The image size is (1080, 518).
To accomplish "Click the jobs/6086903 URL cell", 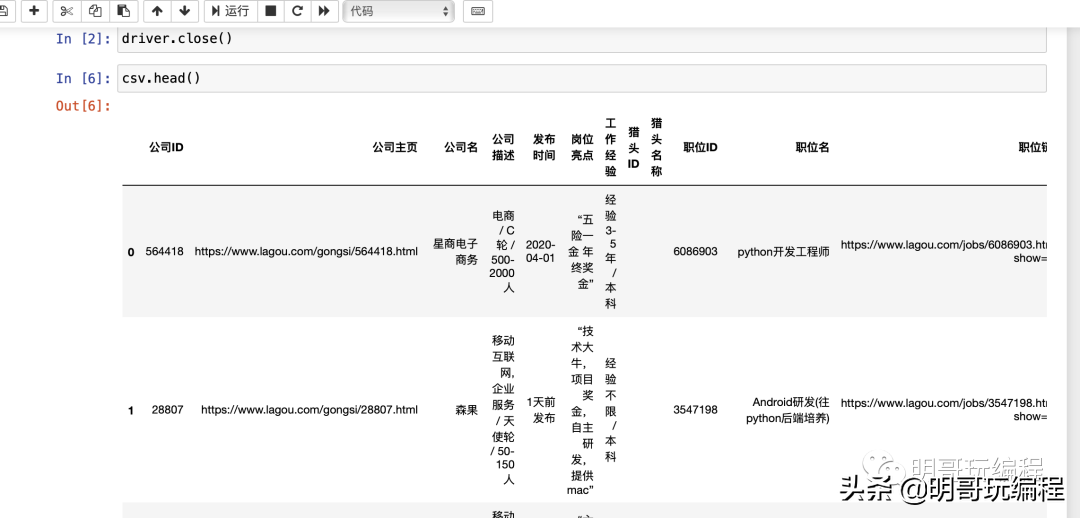I will [x=944, y=251].
